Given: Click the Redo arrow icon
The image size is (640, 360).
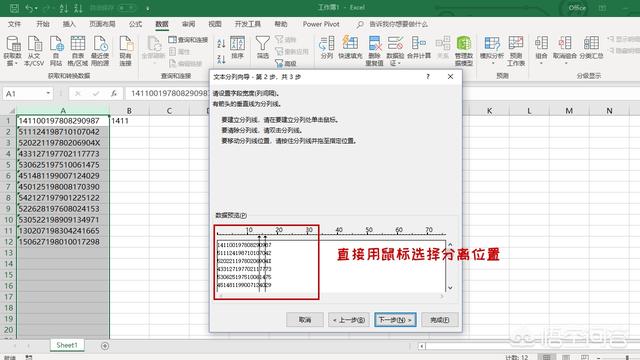Looking at the screenshot, I should click(47, 8).
